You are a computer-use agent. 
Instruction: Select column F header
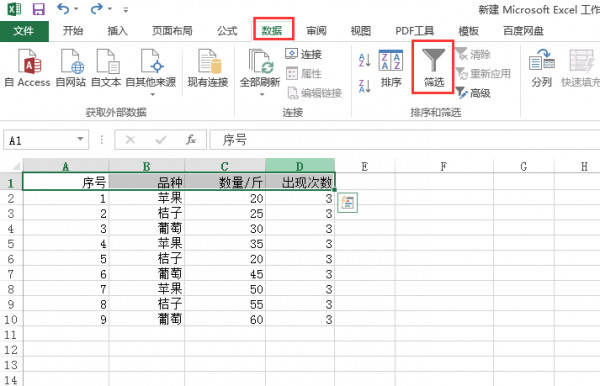click(444, 166)
